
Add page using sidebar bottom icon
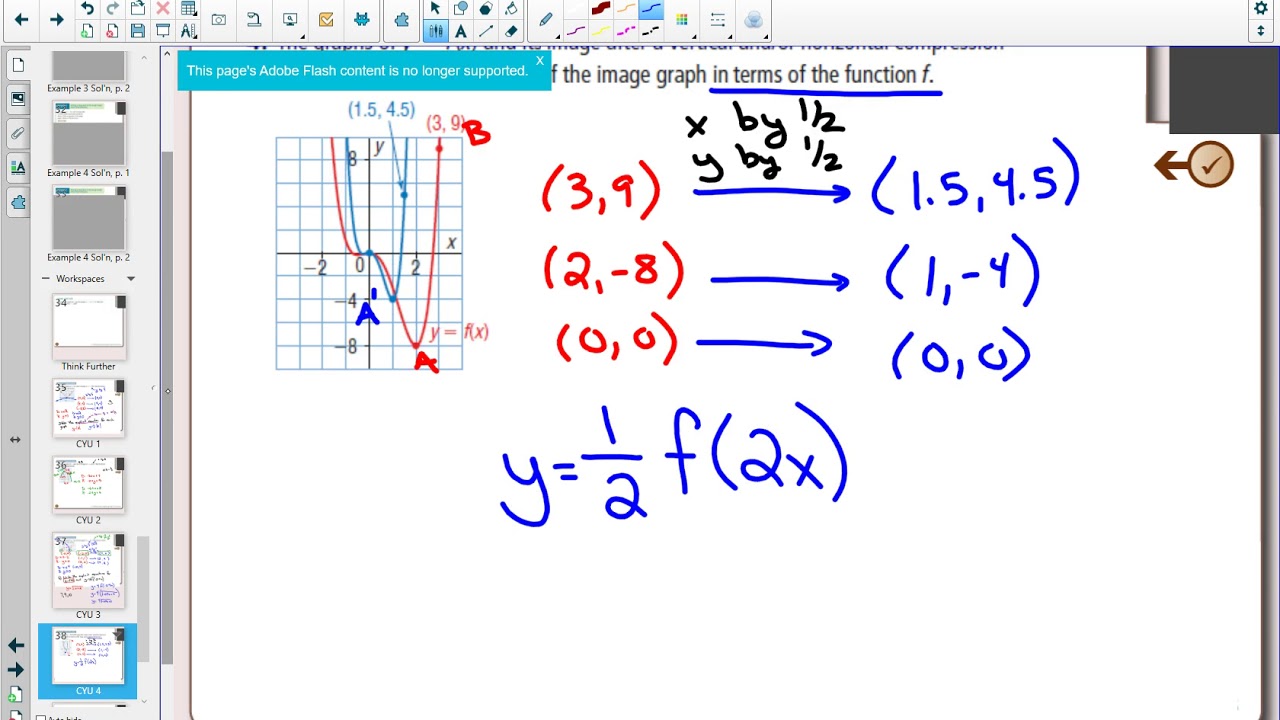tap(16, 694)
